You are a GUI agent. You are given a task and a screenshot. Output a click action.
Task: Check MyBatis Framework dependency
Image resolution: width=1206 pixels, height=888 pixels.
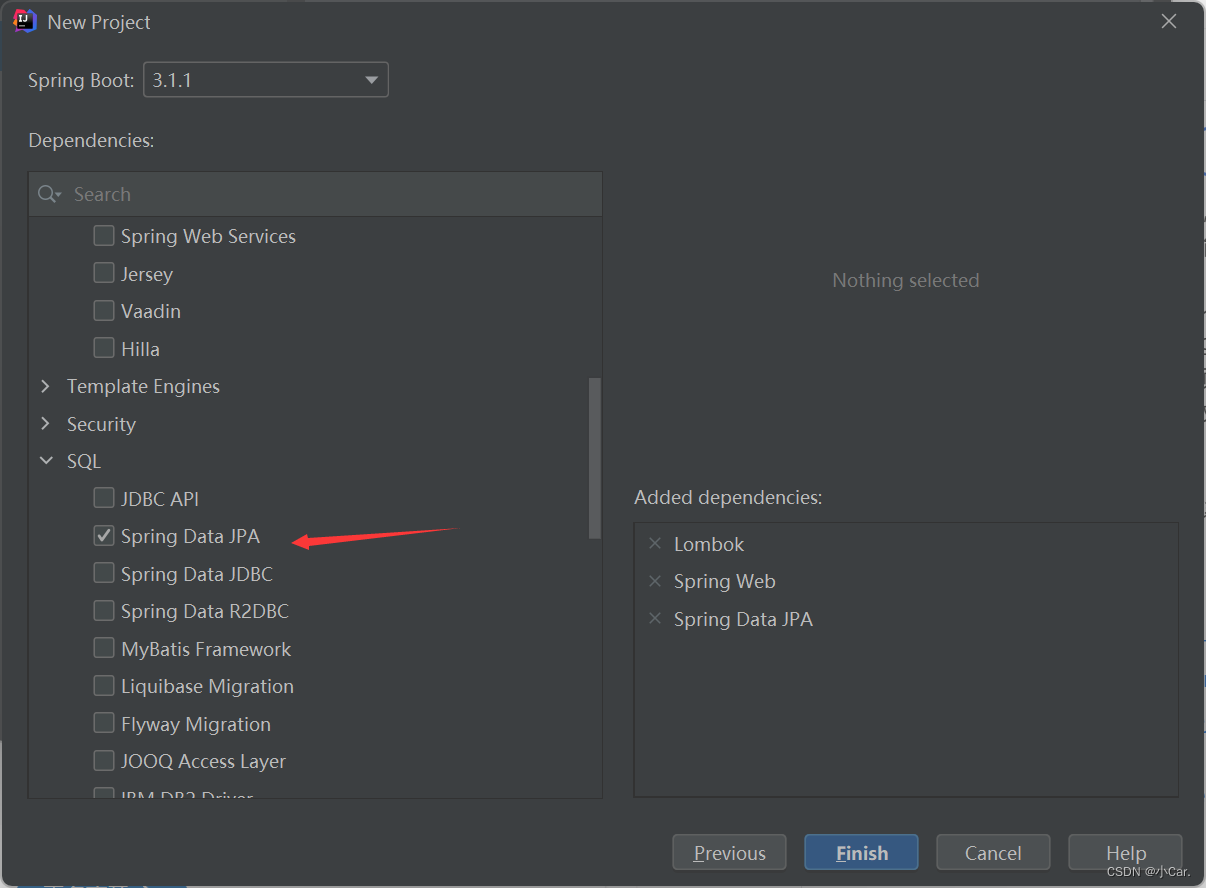pyautogui.click(x=104, y=648)
